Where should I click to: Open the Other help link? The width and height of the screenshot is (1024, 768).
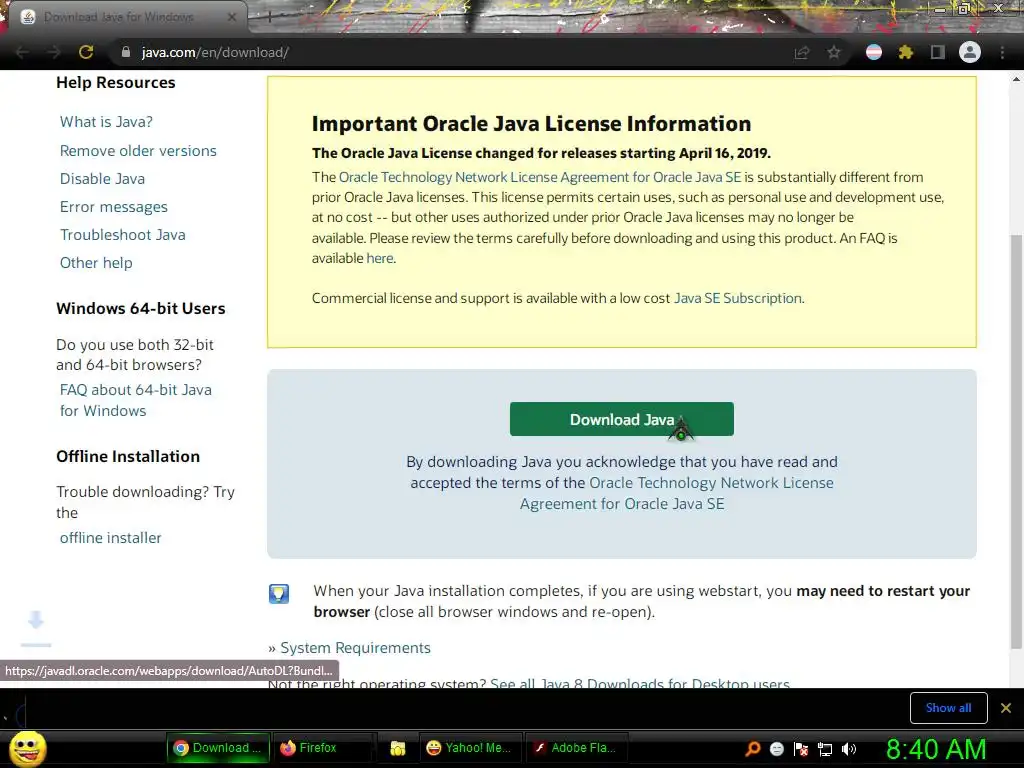click(96, 263)
